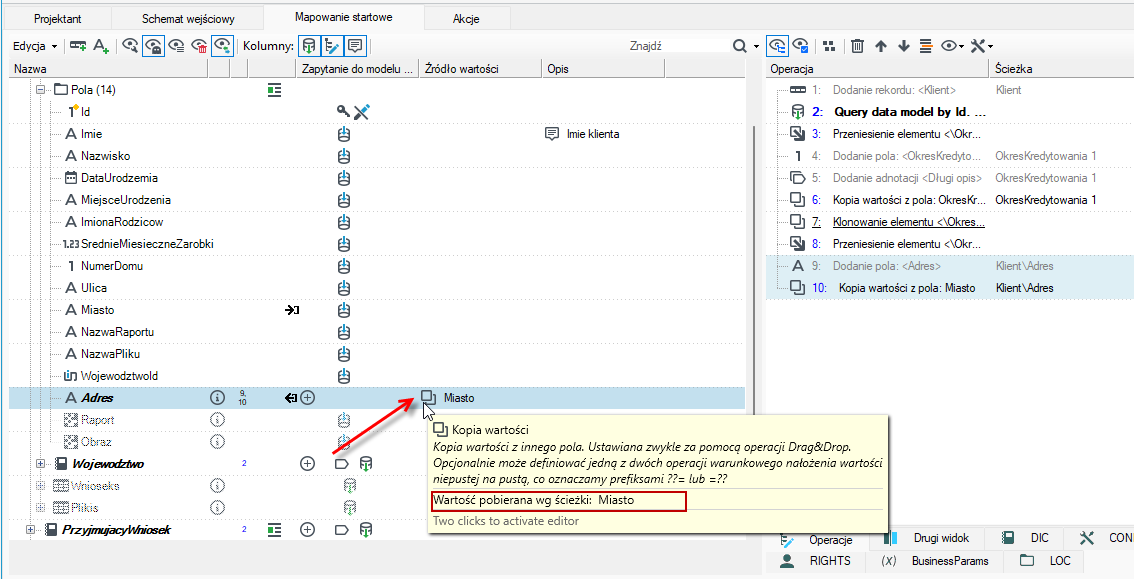Collapse the Pola (14) folder

pos(40,90)
